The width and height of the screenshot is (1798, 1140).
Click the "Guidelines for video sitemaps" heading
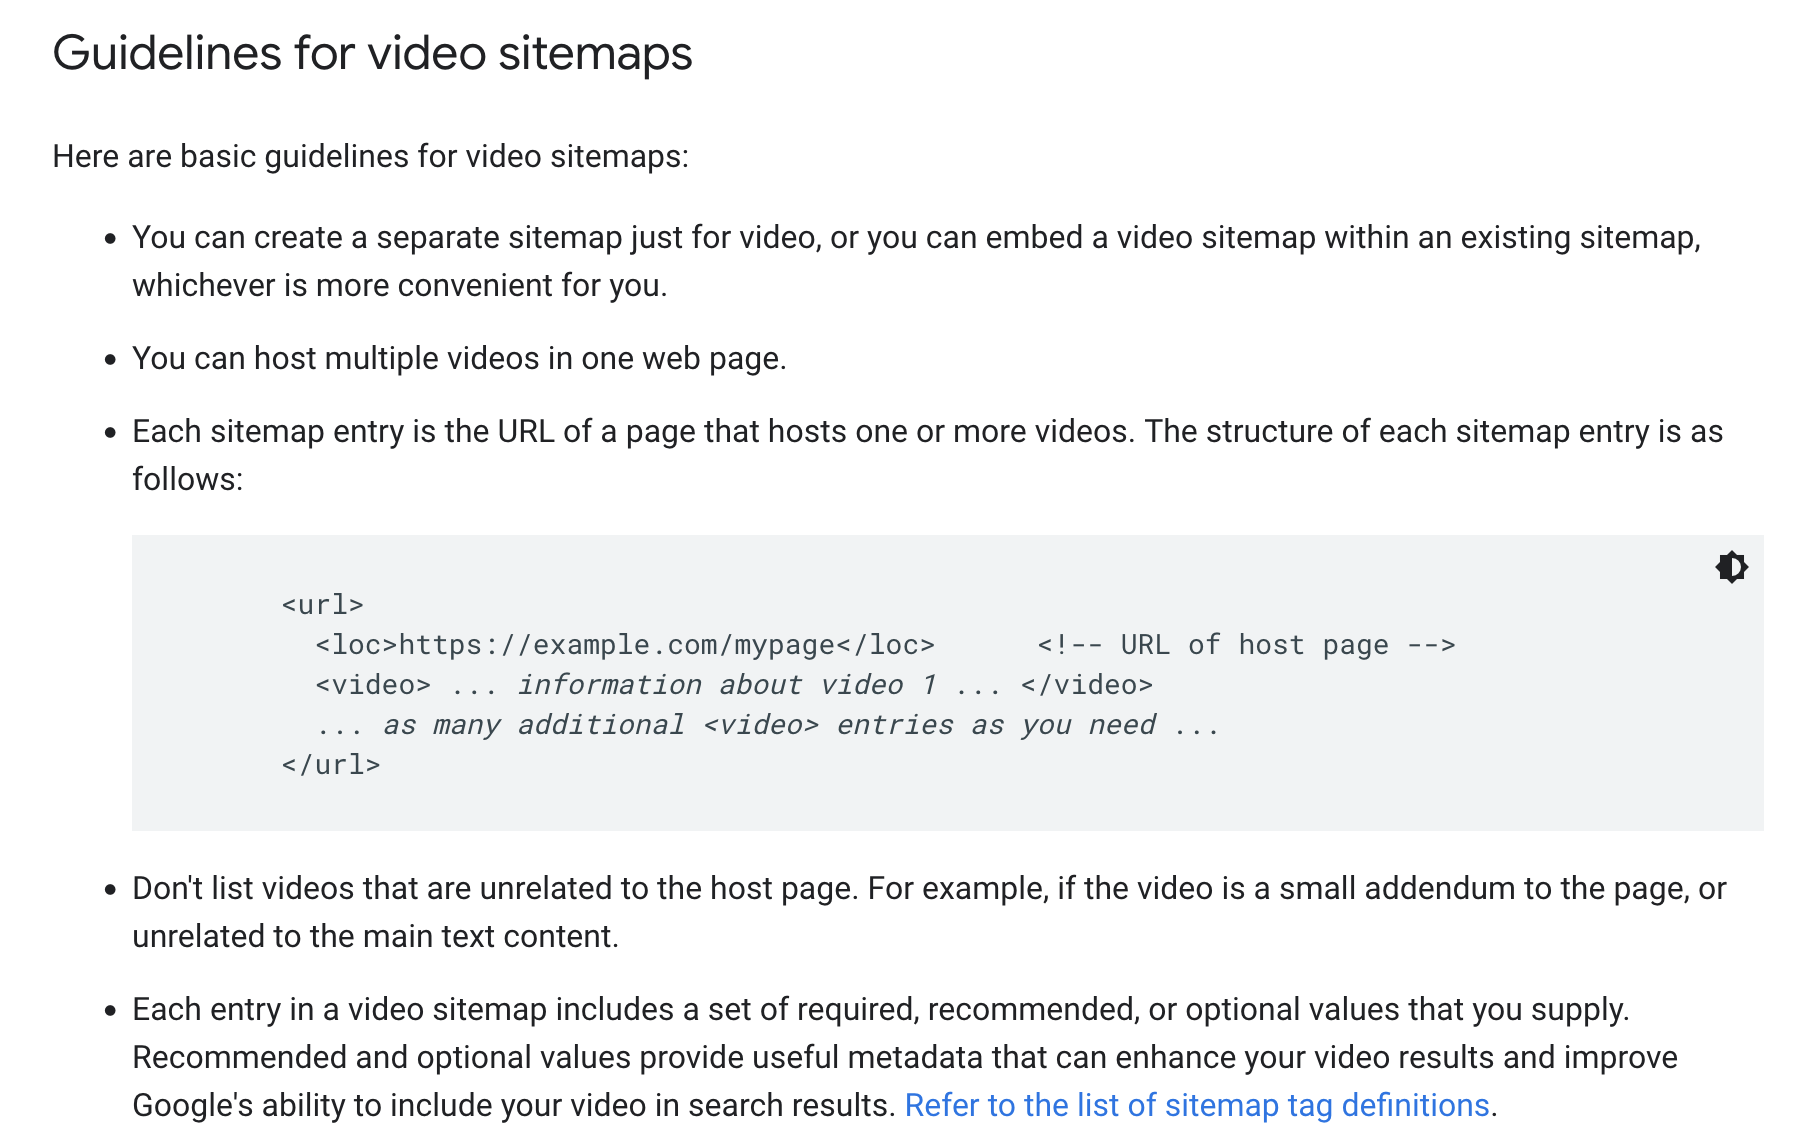coord(372,53)
